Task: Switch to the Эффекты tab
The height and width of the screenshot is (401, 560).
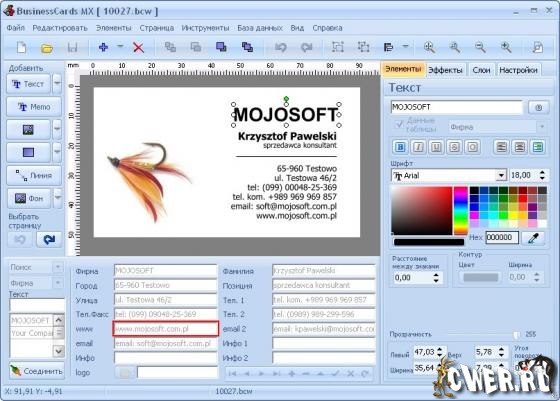Action: [445, 70]
